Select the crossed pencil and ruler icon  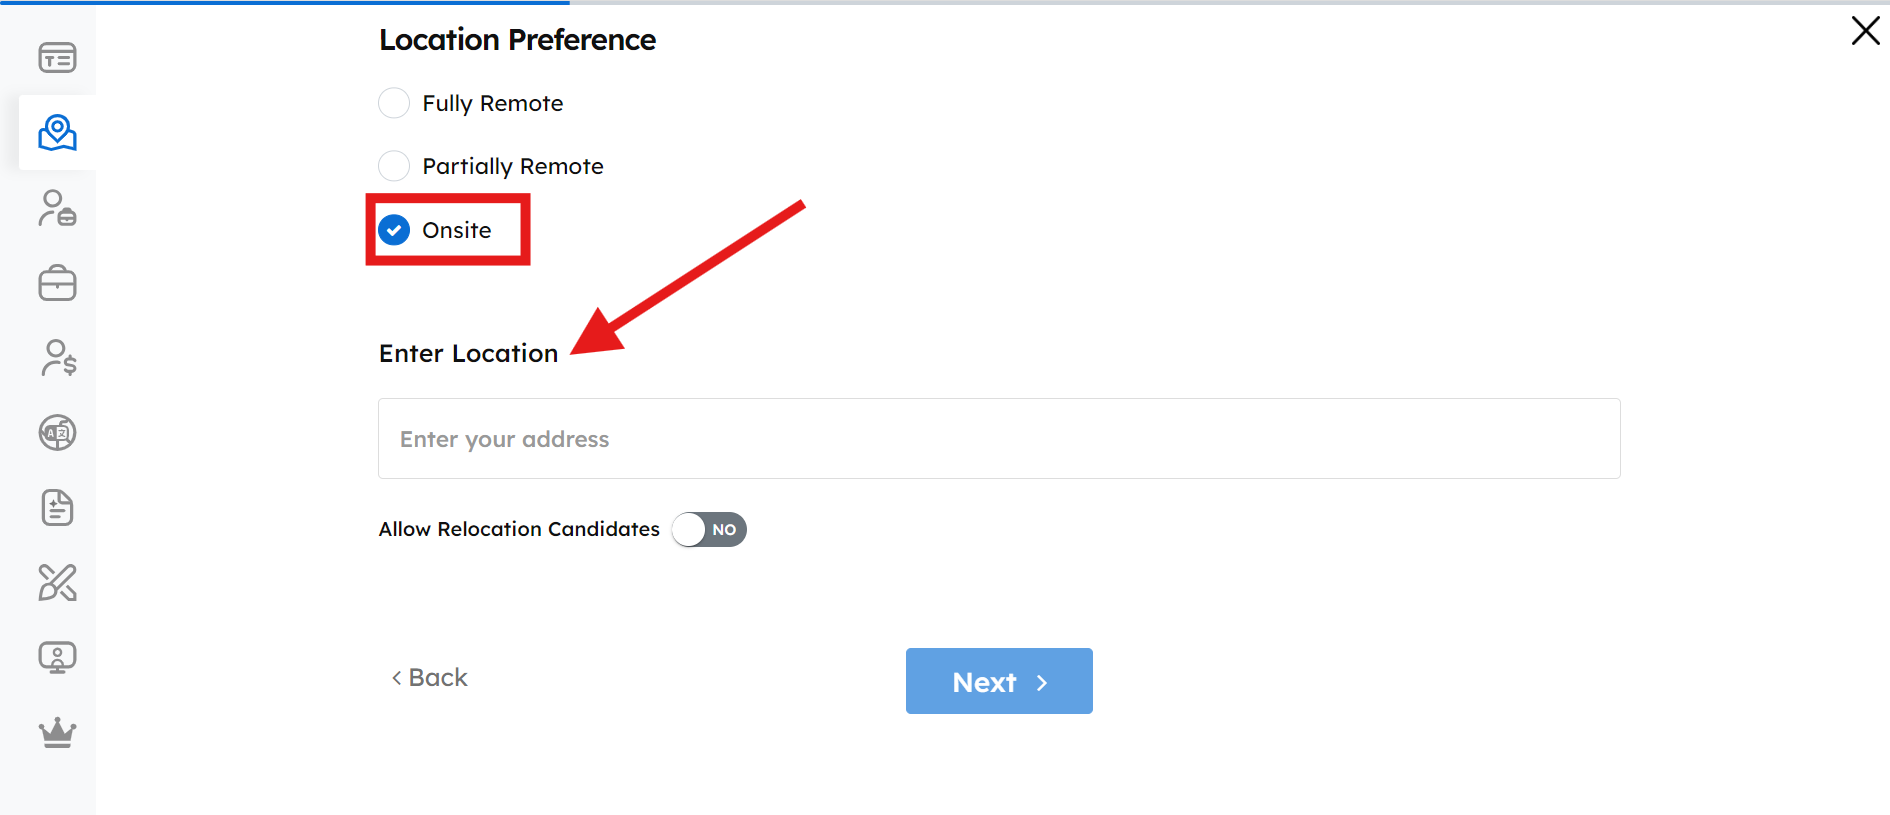[x=57, y=582]
